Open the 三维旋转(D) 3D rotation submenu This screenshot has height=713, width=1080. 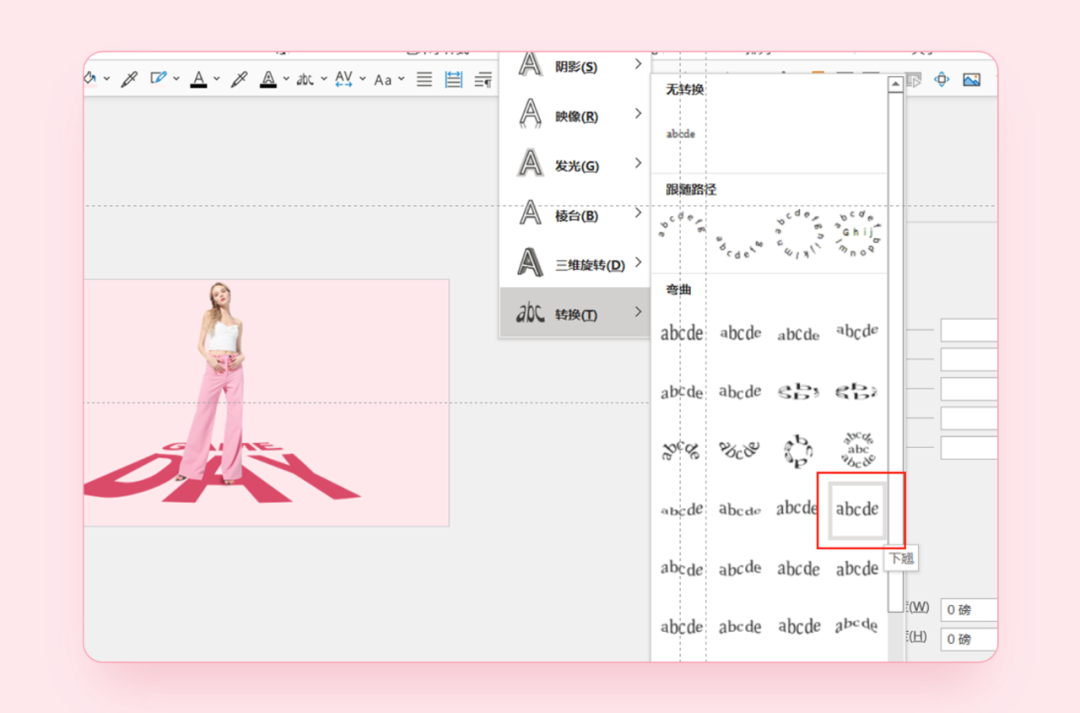coord(575,265)
